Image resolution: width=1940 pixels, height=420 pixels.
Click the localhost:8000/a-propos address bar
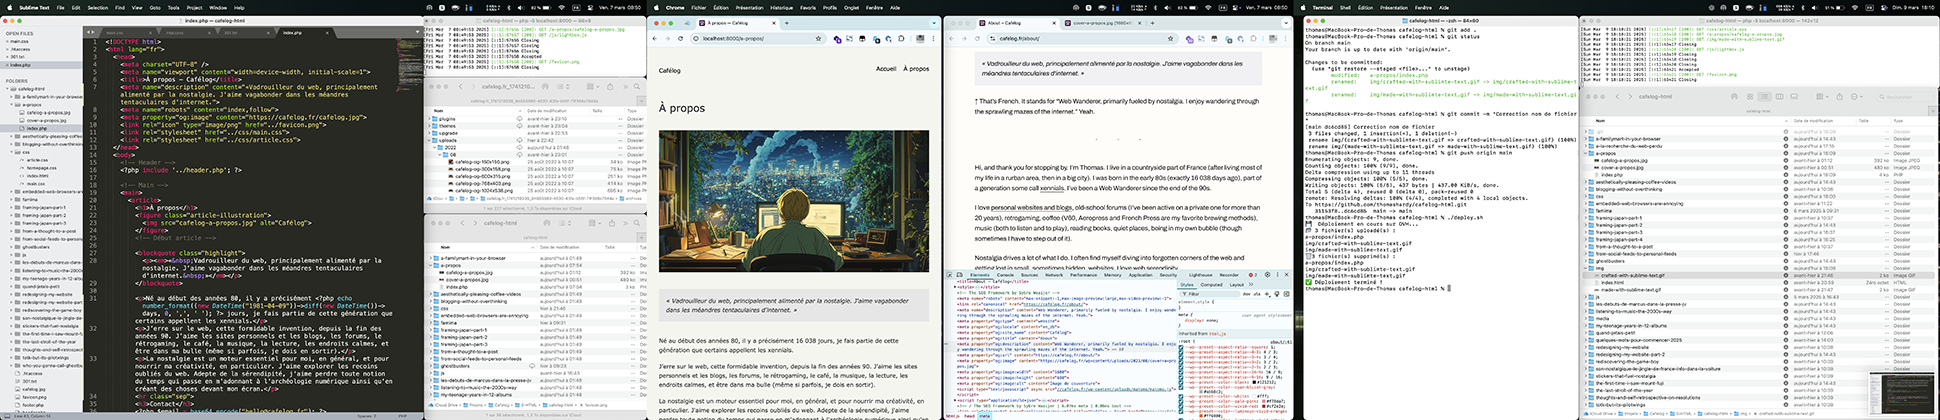pos(758,38)
